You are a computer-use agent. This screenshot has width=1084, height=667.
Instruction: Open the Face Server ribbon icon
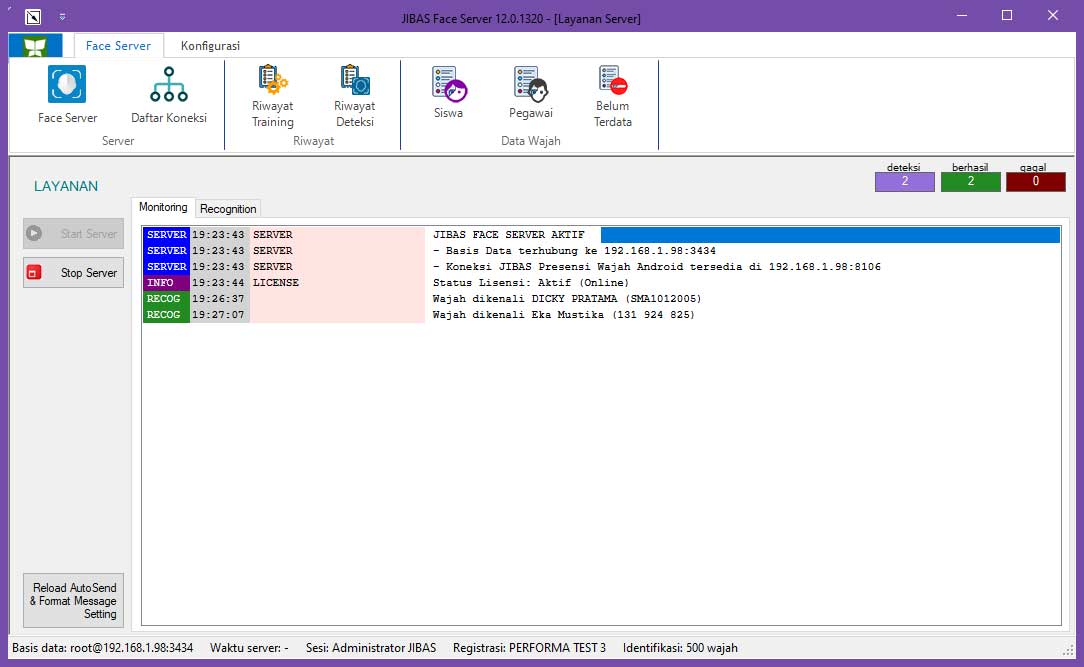coord(67,95)
